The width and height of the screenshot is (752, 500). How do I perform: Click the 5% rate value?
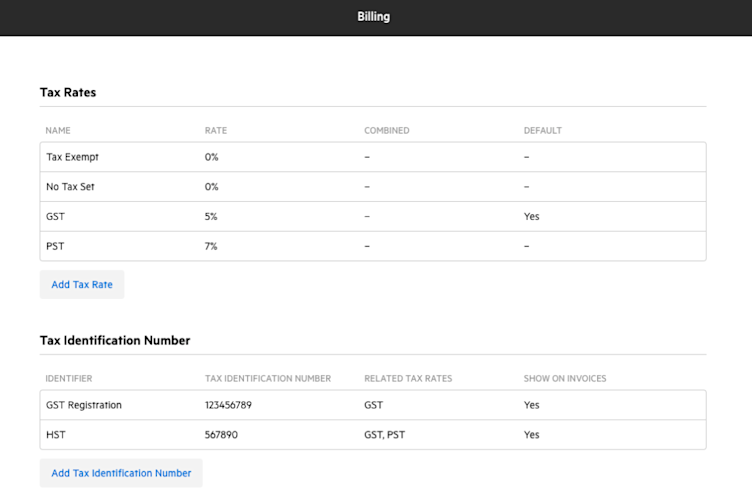(x=212, y=216)
